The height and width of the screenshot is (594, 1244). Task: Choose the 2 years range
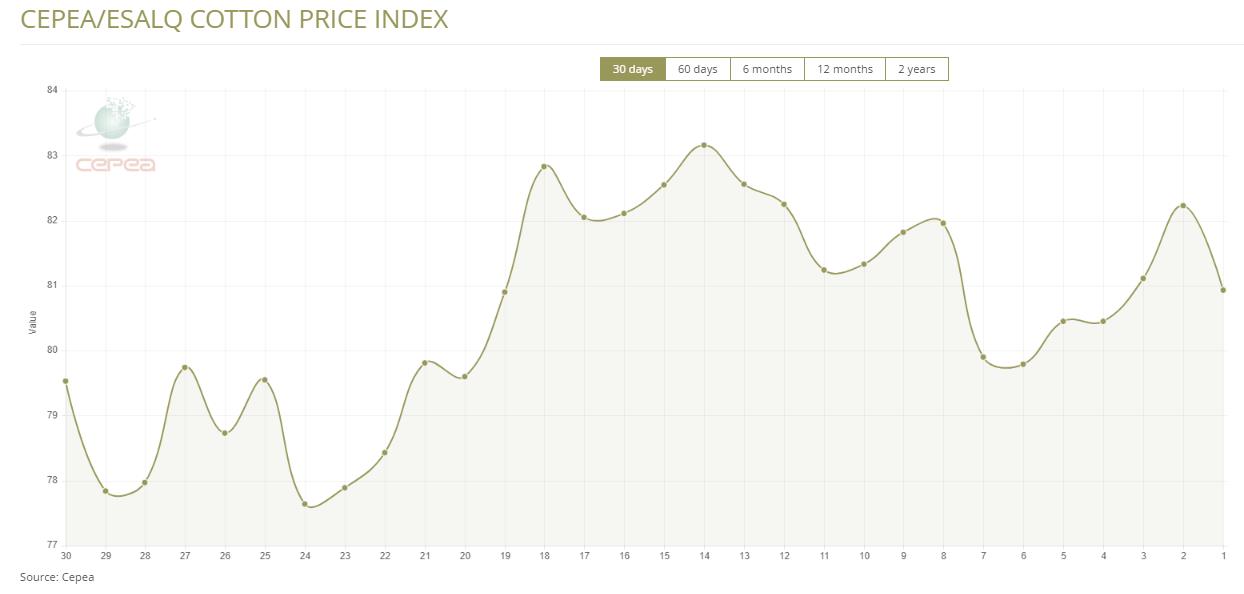point(916,69)
